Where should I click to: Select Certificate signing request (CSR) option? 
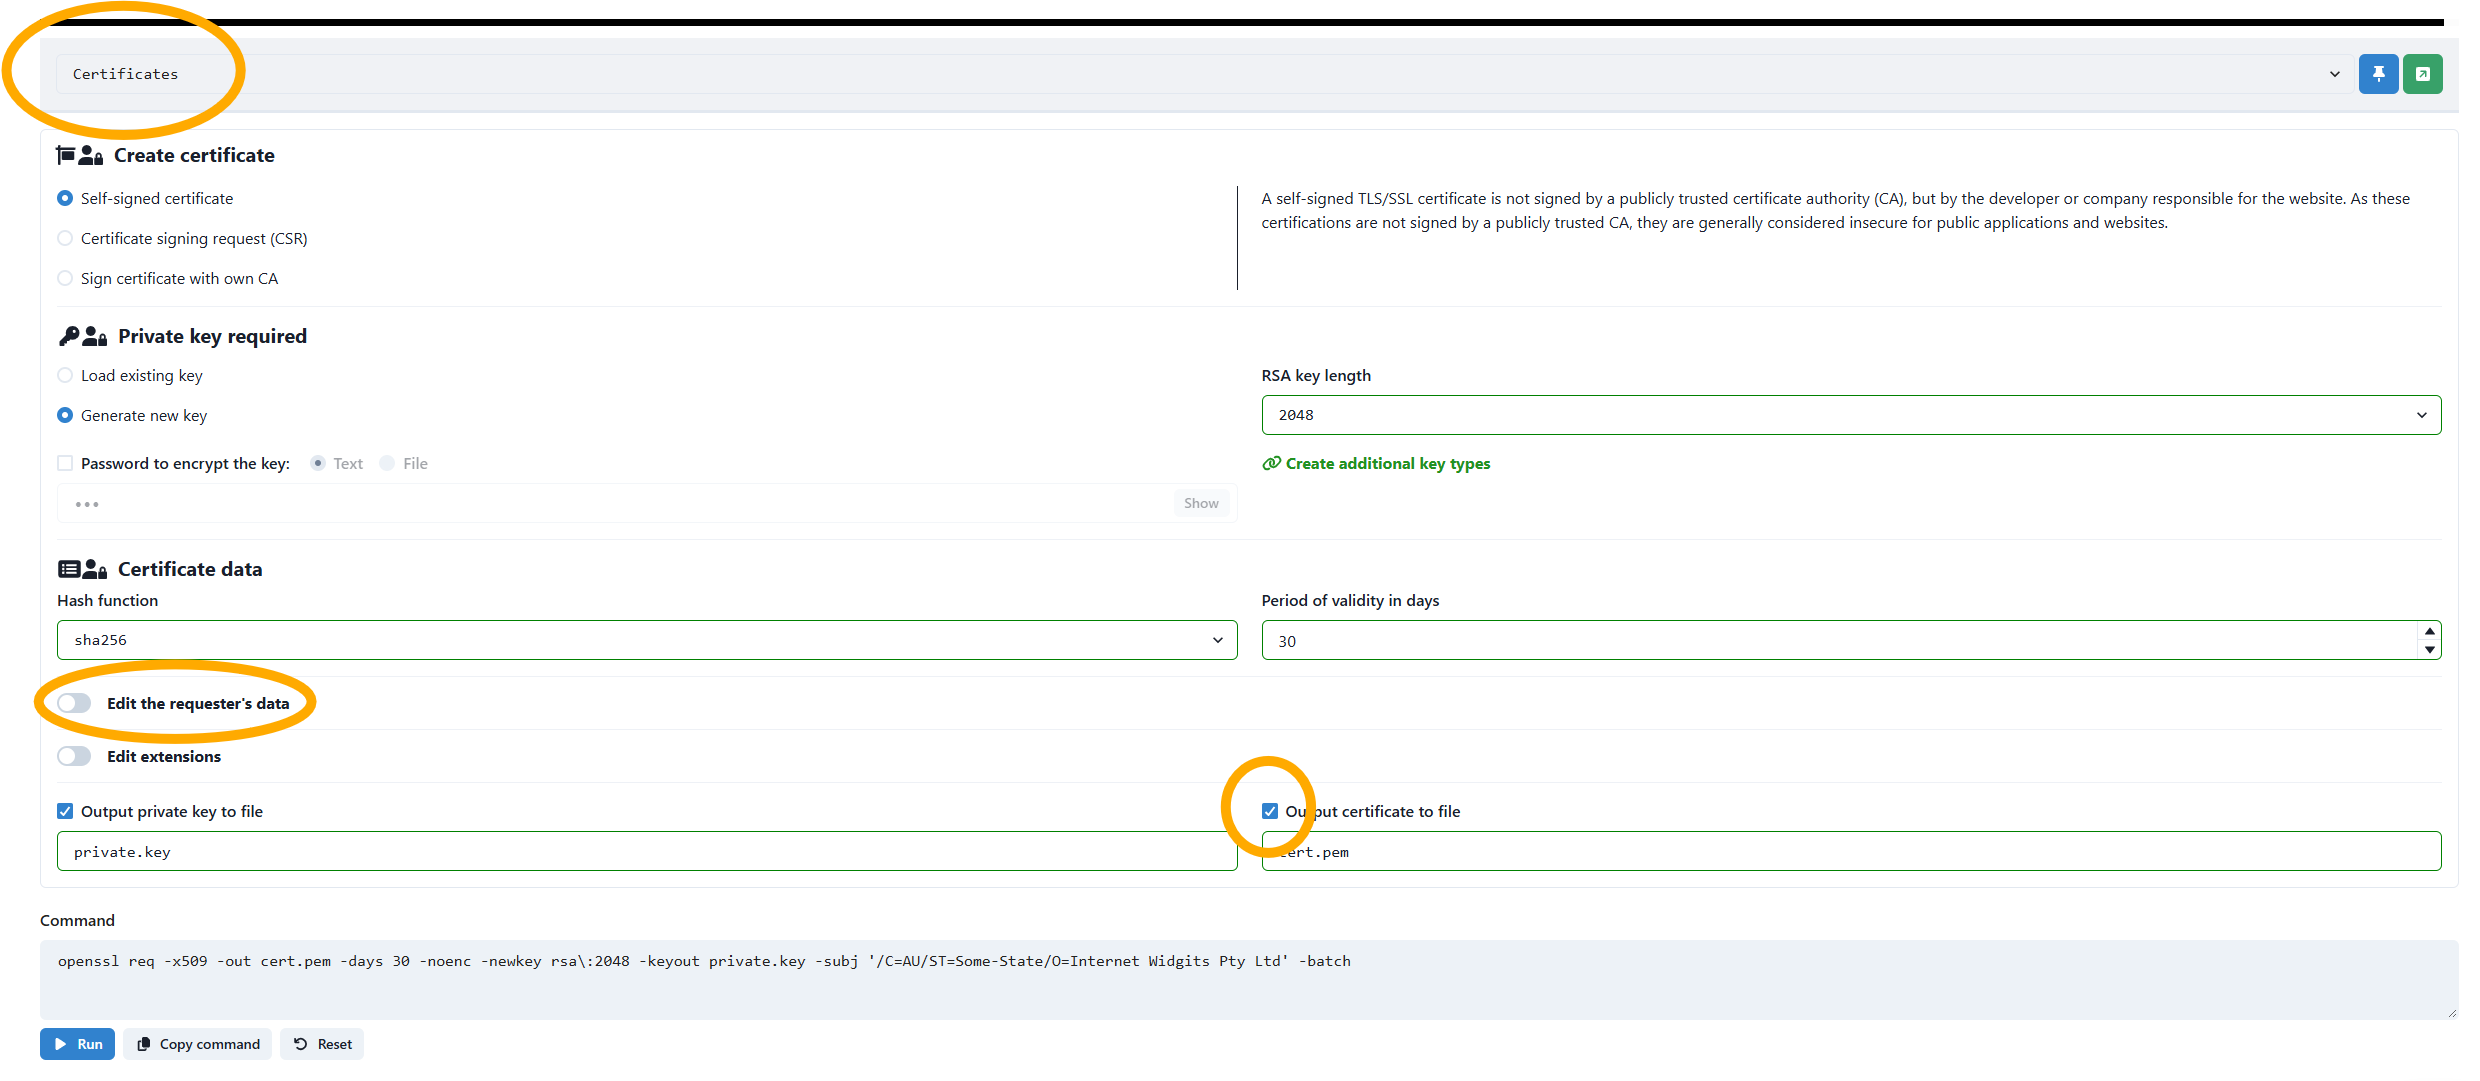point(65,238)
